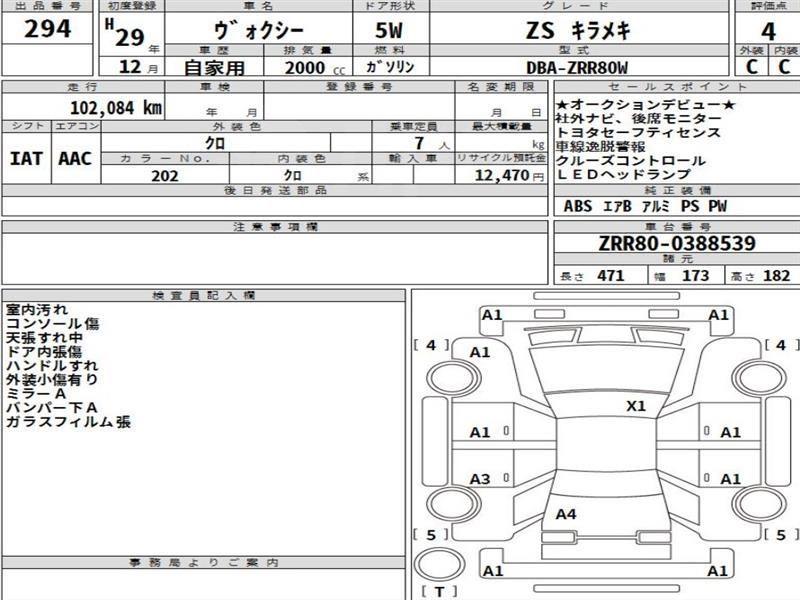The height and width of the screenshot is (600, 800).
Task: Click the model code DBA-ZRR80W
Action: [x=577, y=68]
